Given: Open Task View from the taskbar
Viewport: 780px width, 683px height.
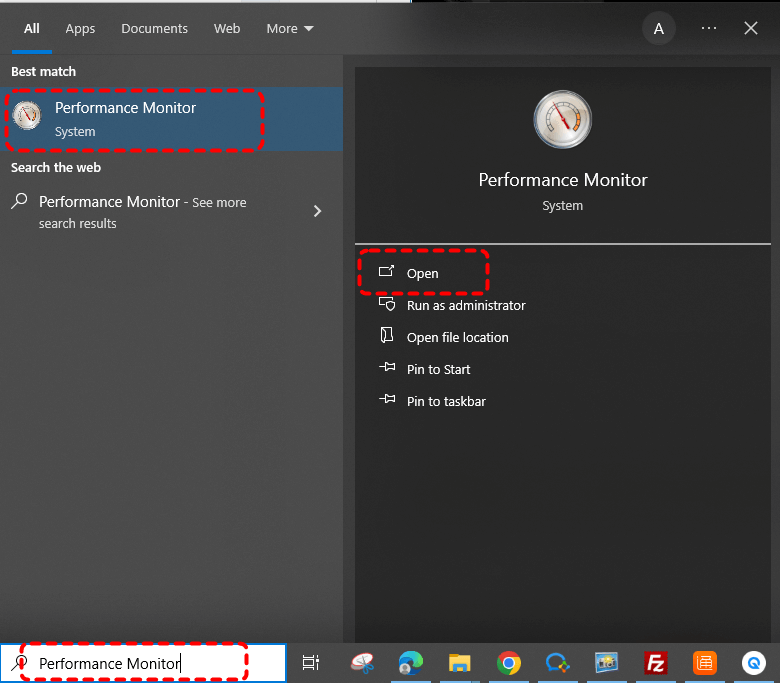Looking at the screenshot, I should click(x=311, y=662).
